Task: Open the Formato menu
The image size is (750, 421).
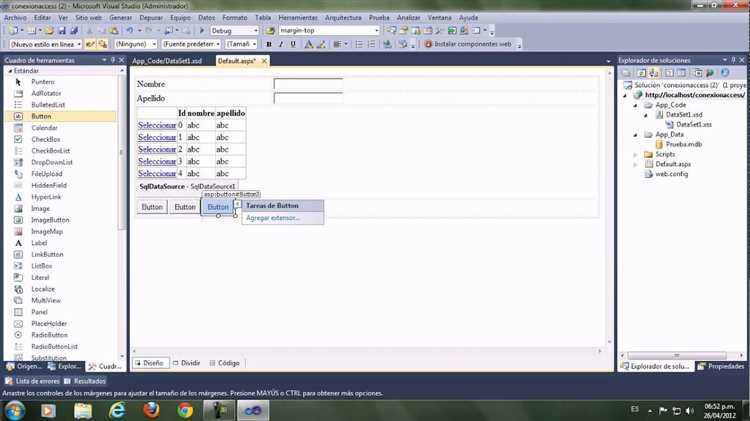Action: 235,18
